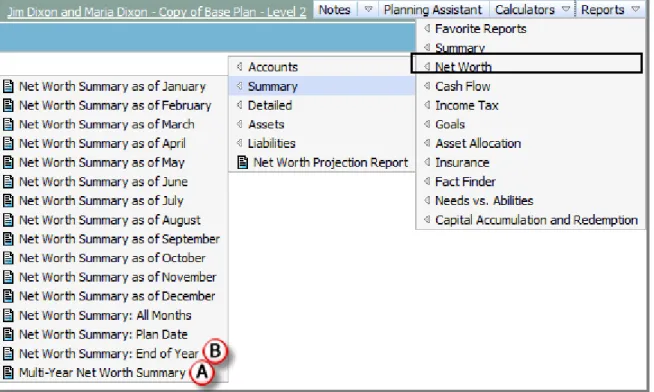This screenshot has width=654, height=392.
Task: Click document icon next to November summary
Action: (x=8, y=277)
